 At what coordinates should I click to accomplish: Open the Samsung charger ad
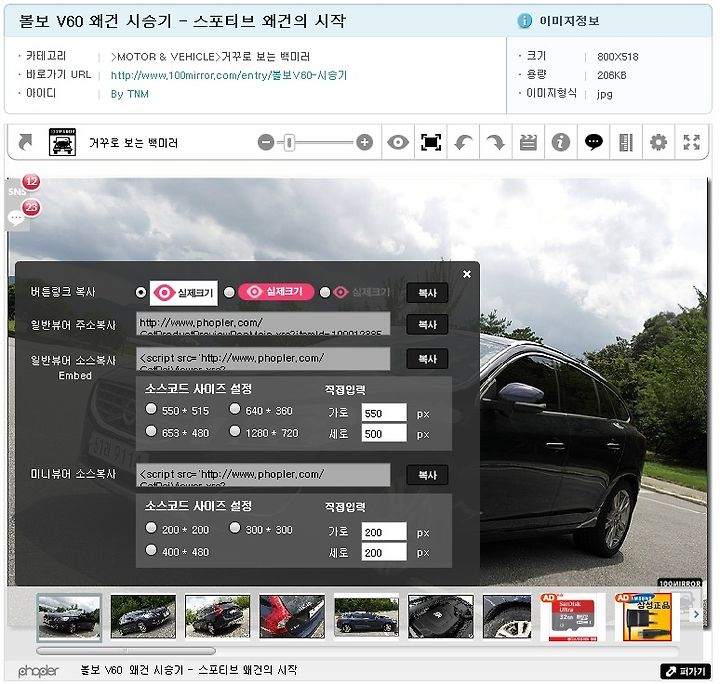point(647,617)
